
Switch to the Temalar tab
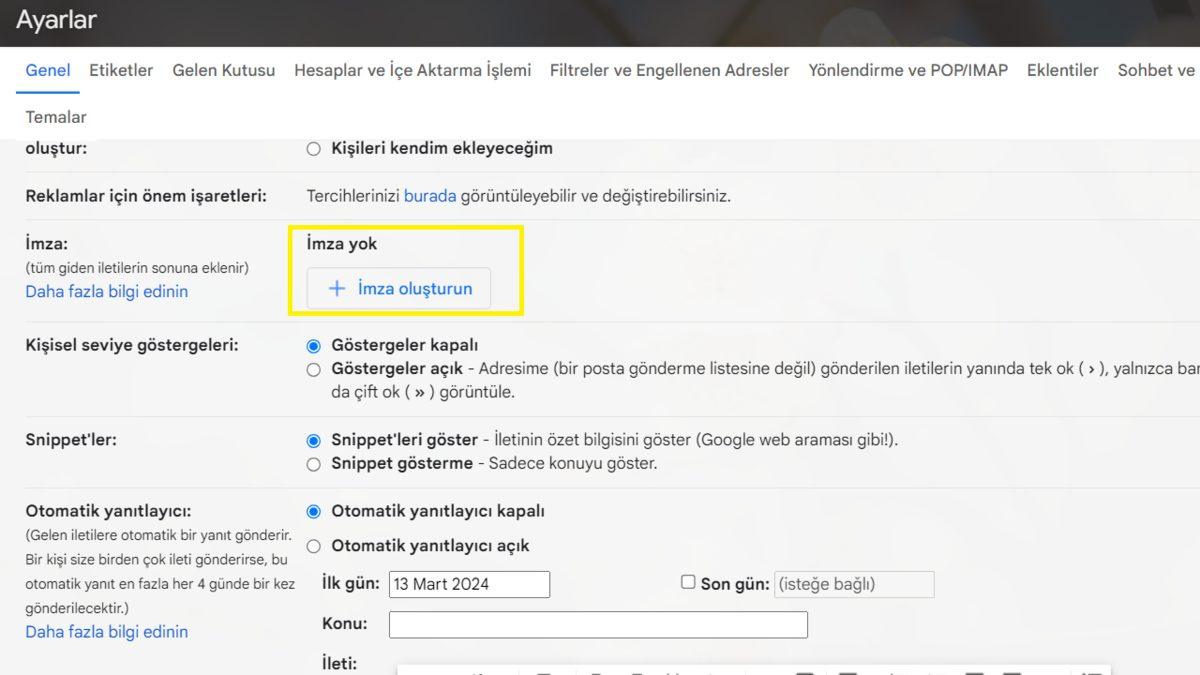point(55,116)
